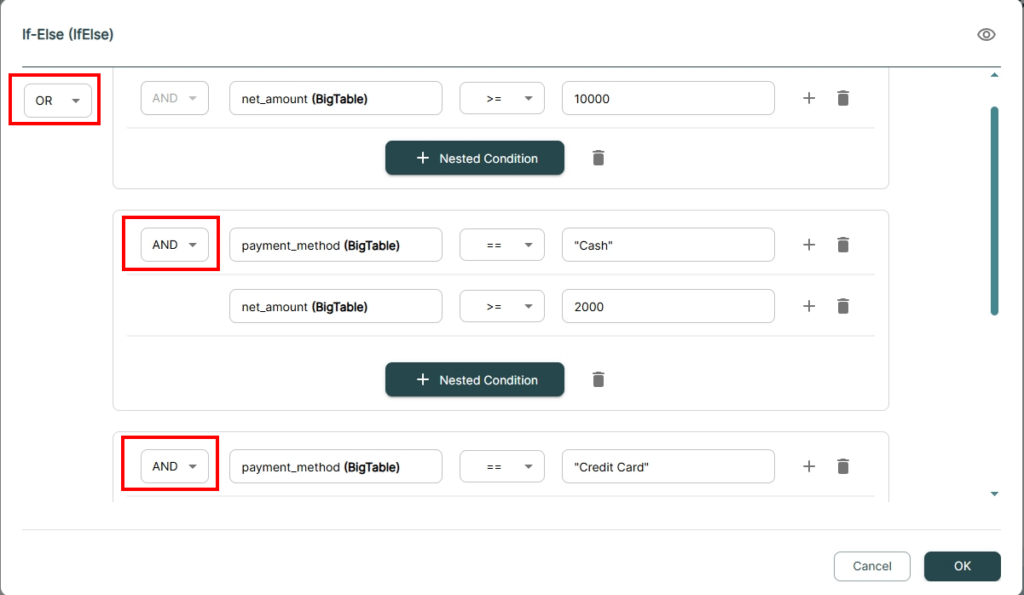The height and width of the screenshot is (595, 1024).
Task: Confirm with the OK button
Action: pyautogui.click(x=962, y=566)
